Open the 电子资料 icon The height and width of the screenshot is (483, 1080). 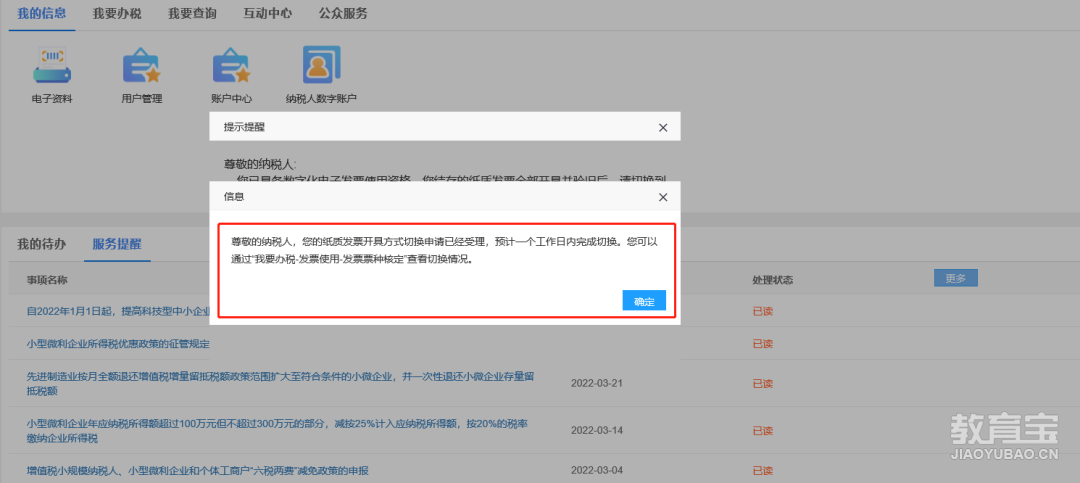click(x=52, y=74)
